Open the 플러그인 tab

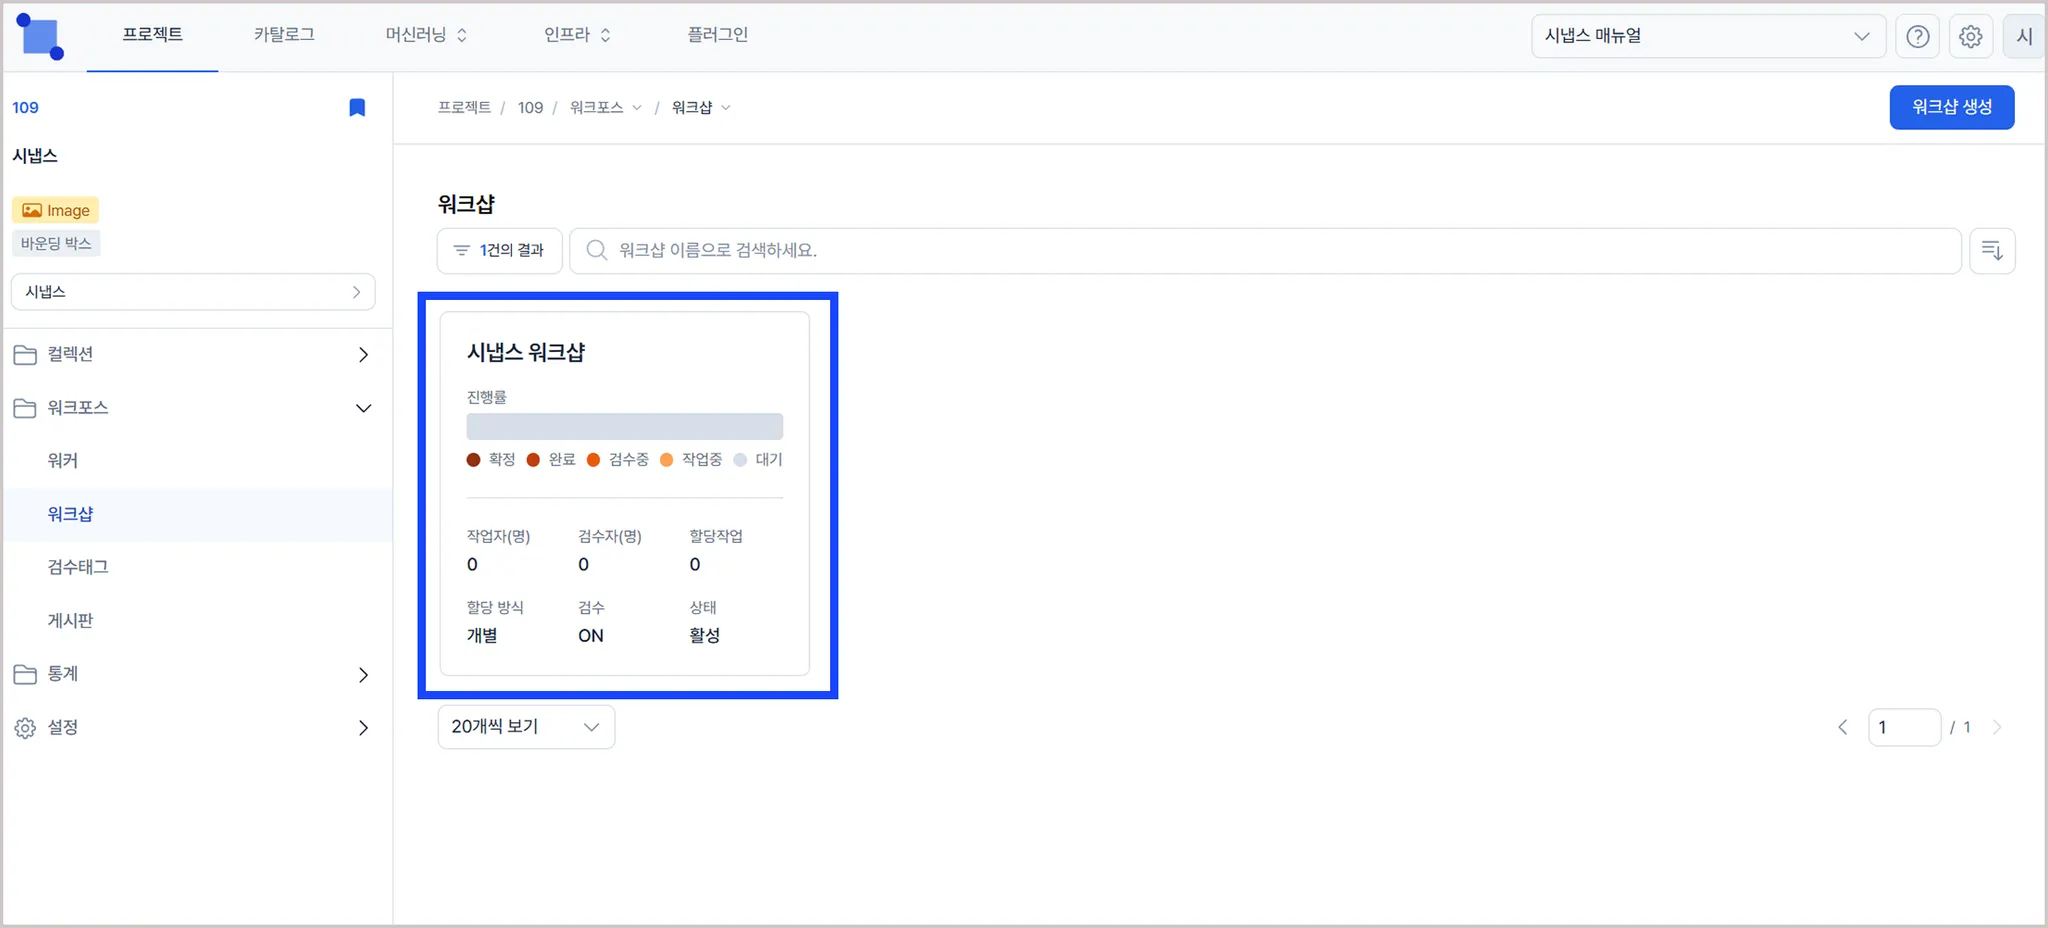point(717,35)
